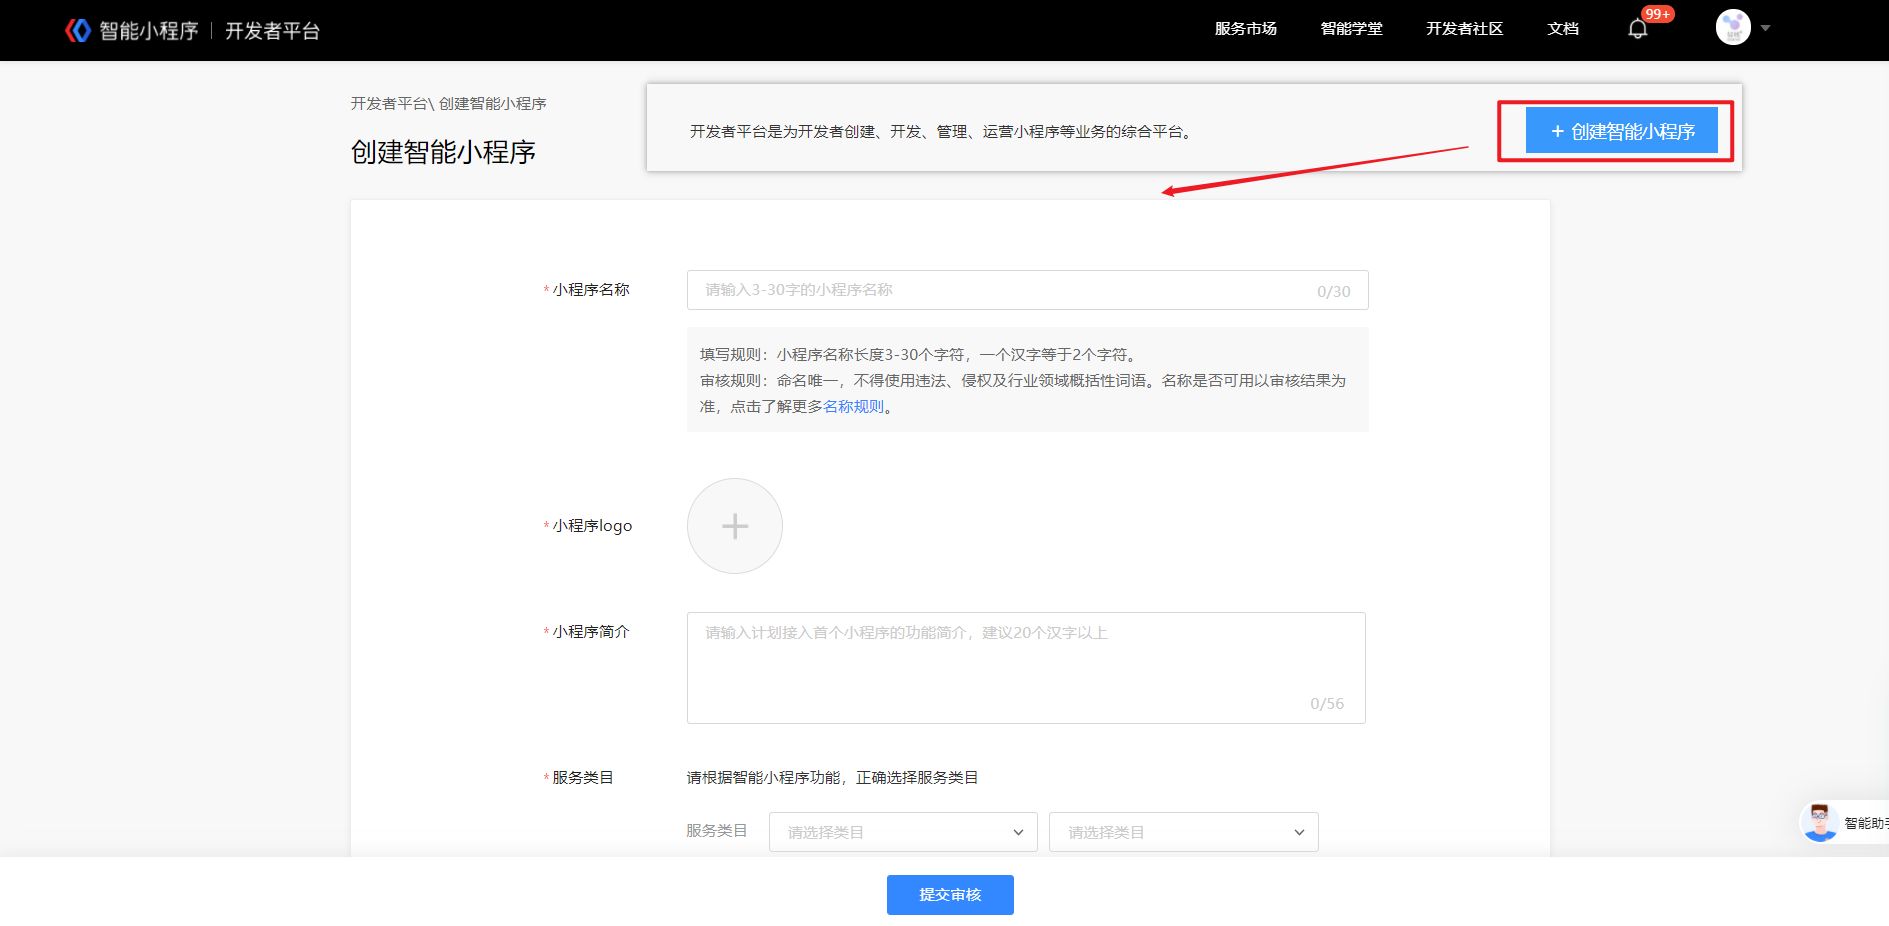
Task: Click the 提交审核 button
Action: click(950, 895)
